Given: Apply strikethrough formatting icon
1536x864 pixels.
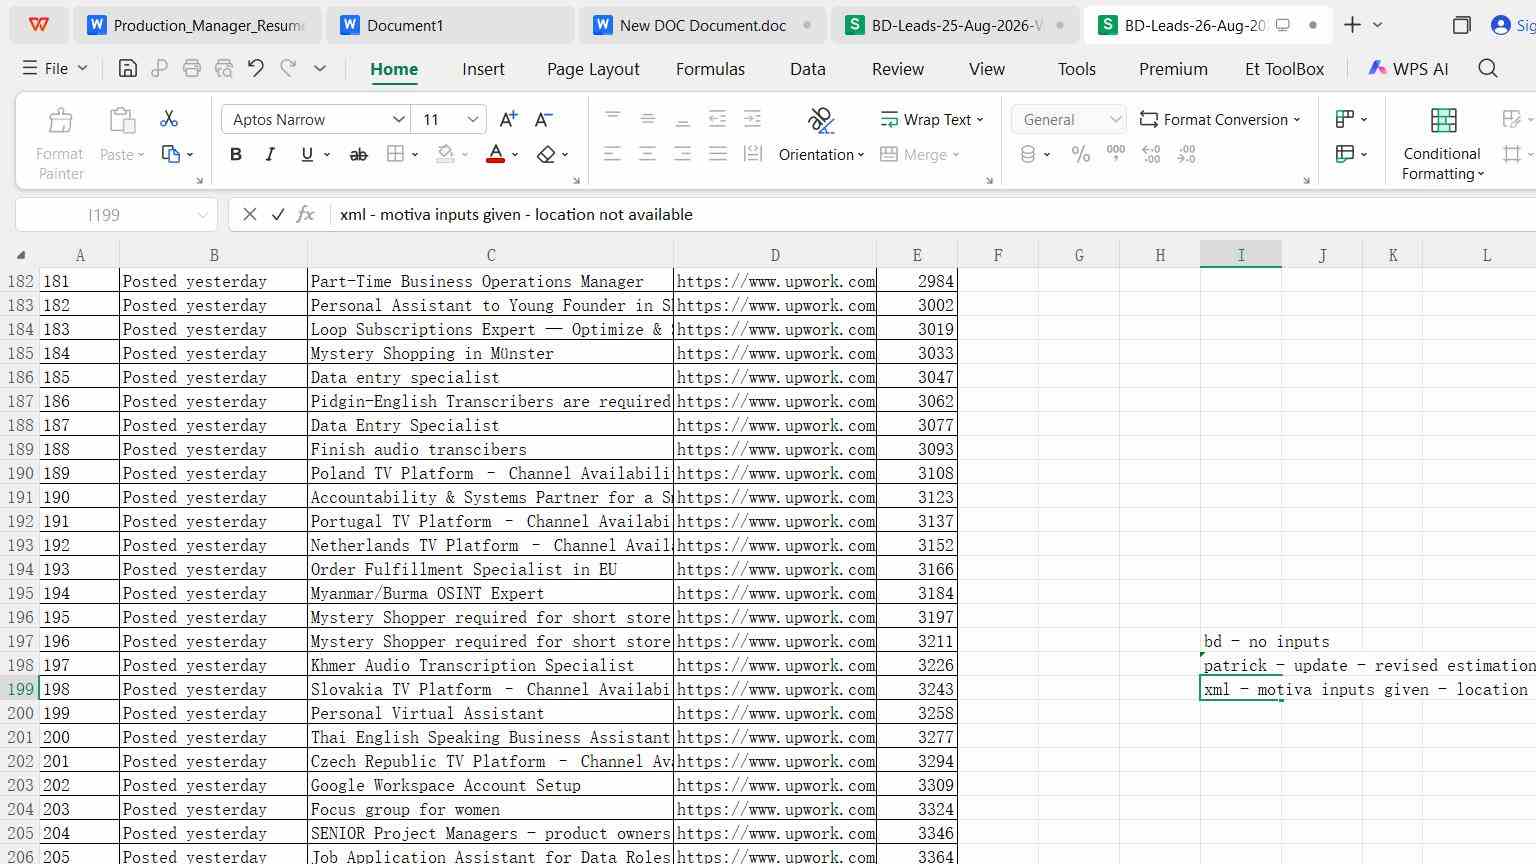Looking at the screenshot, I should [358, 155].
